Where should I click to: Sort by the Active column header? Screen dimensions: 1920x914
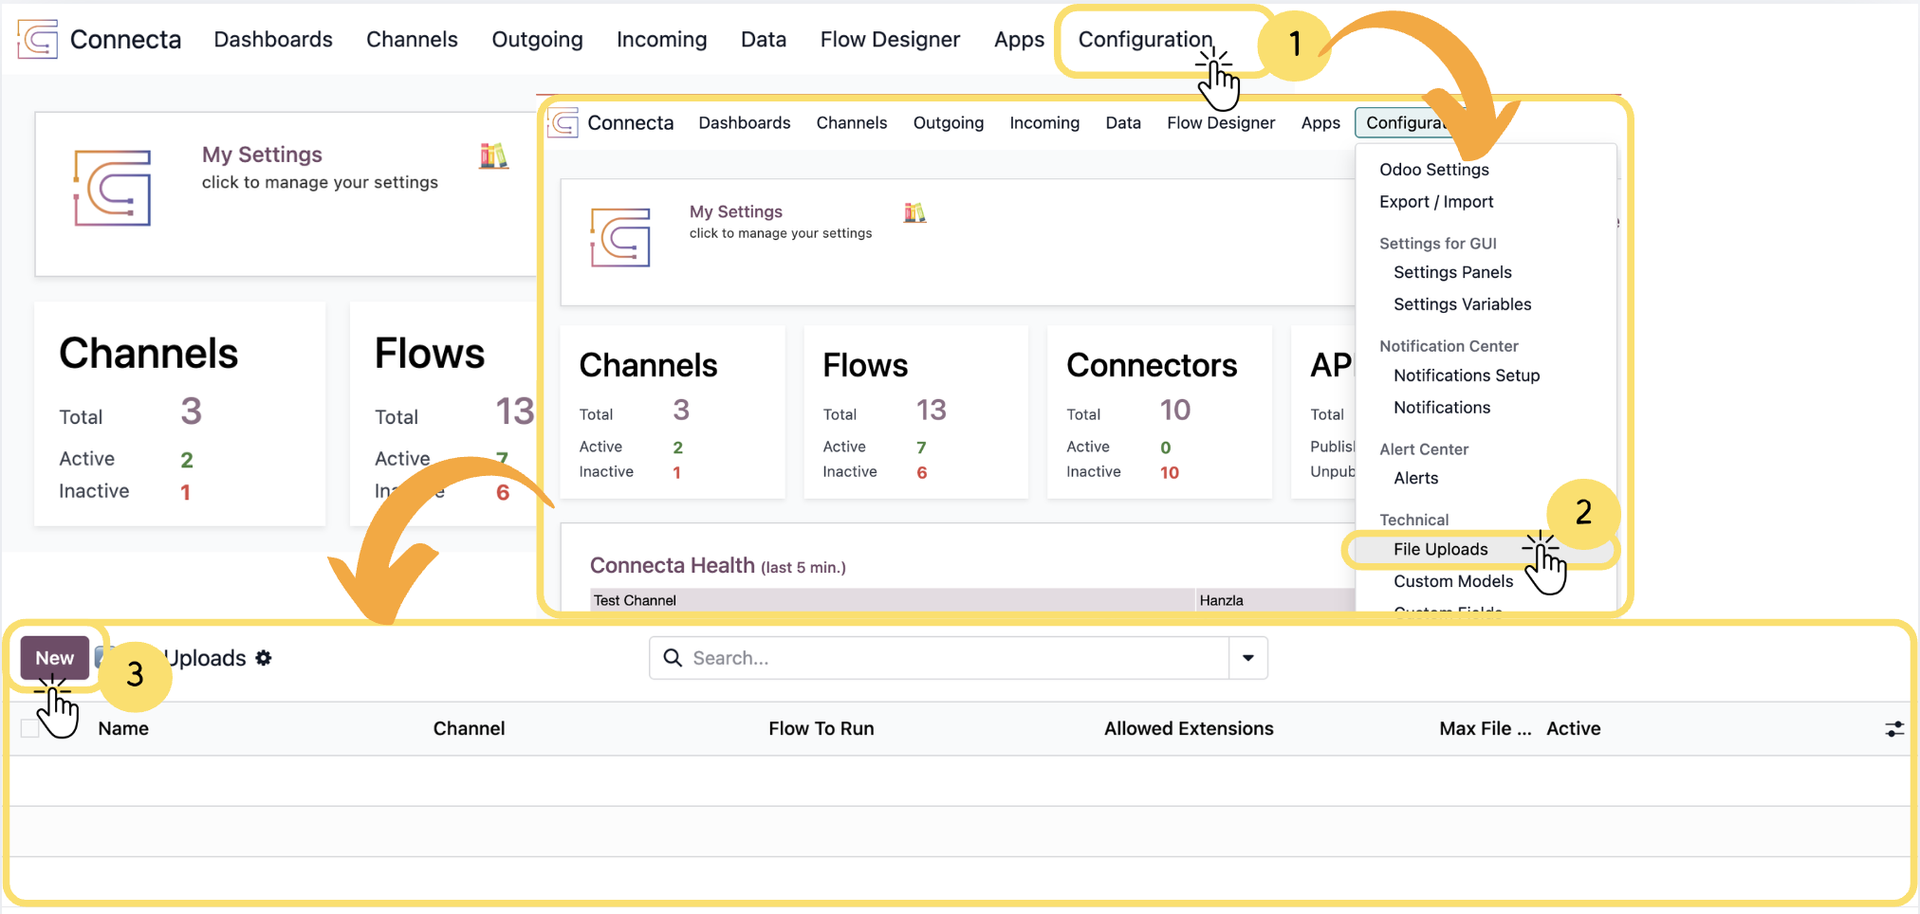point(1573,729)
